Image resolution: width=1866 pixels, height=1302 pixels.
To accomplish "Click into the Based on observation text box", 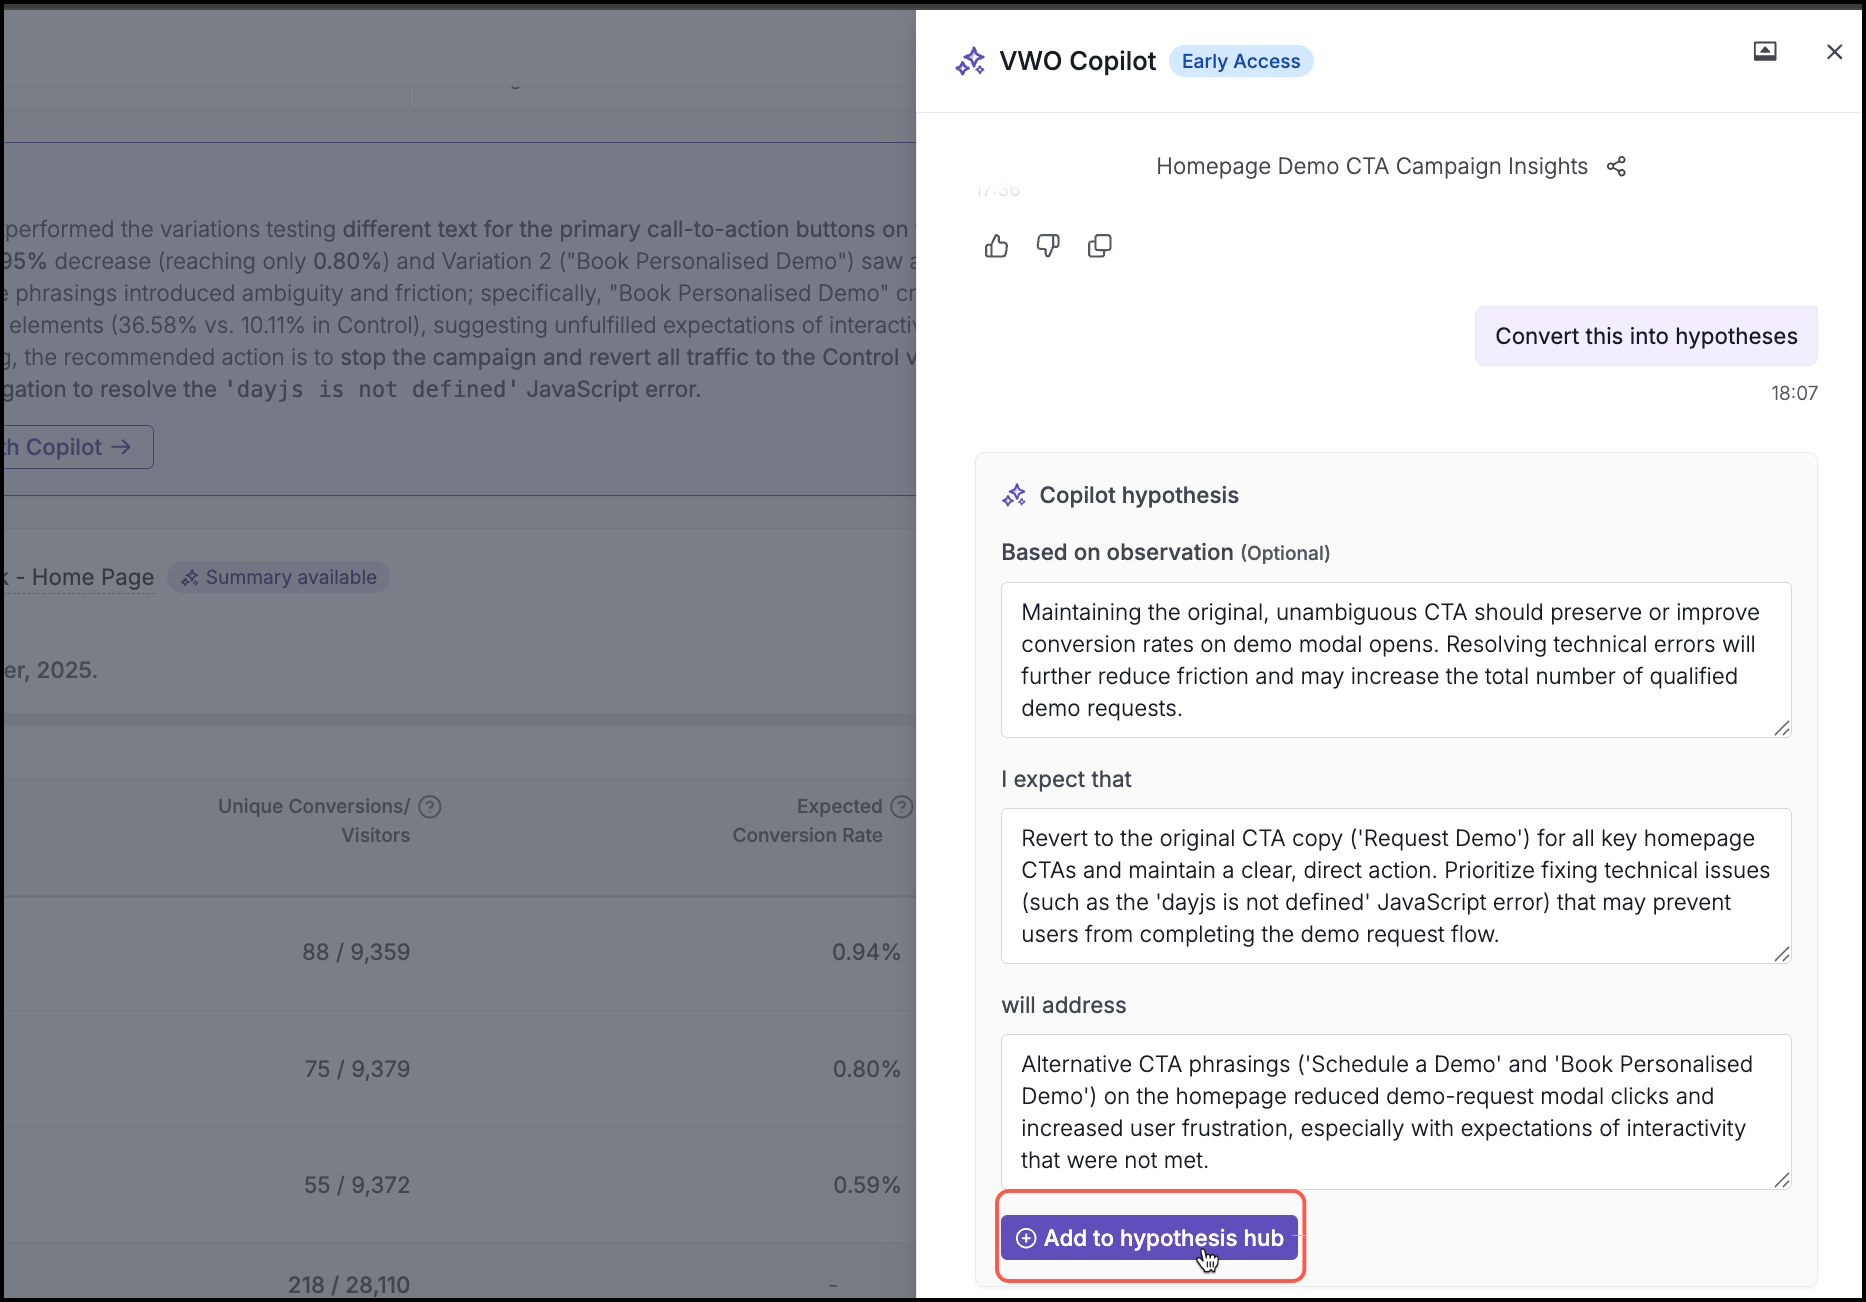I will pos(1395,660).
